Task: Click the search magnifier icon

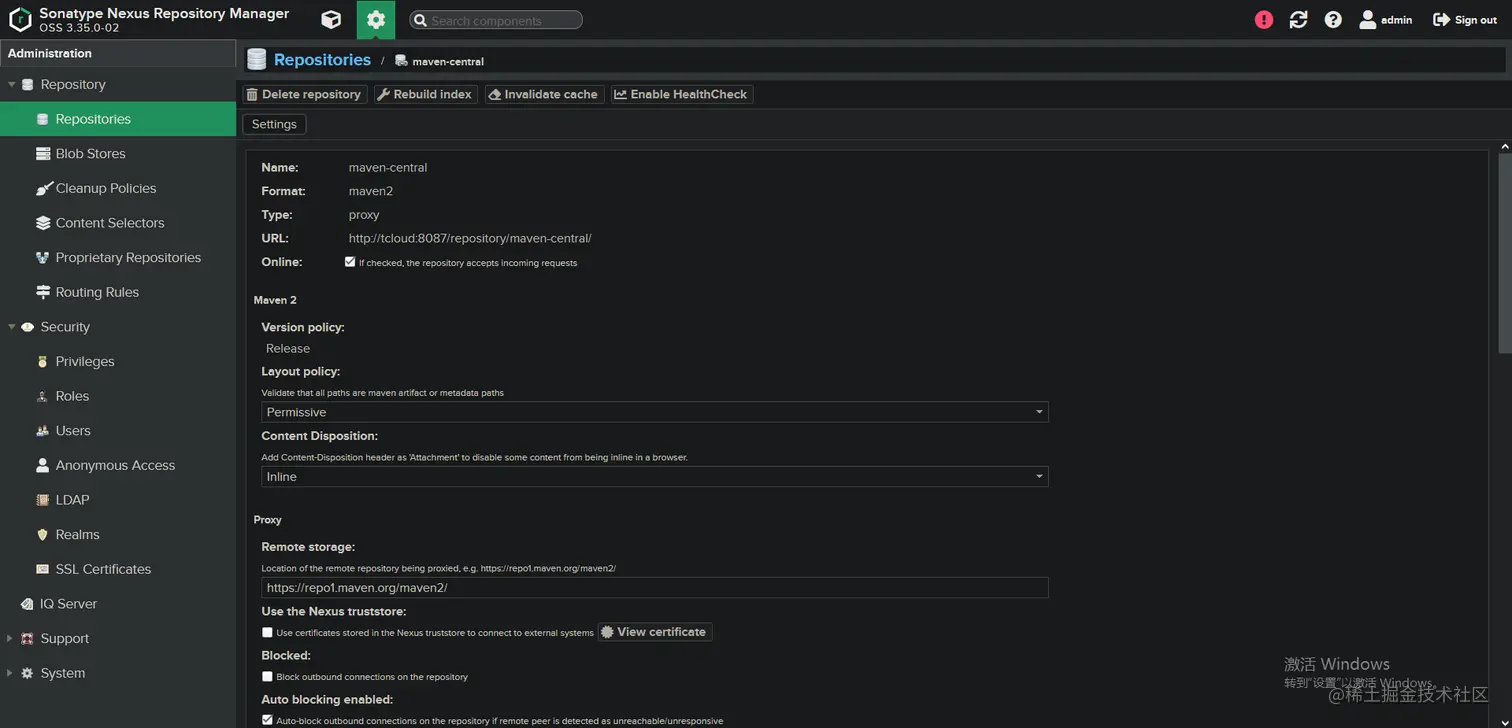Action: pyautogui.click(x=420, y=20)
